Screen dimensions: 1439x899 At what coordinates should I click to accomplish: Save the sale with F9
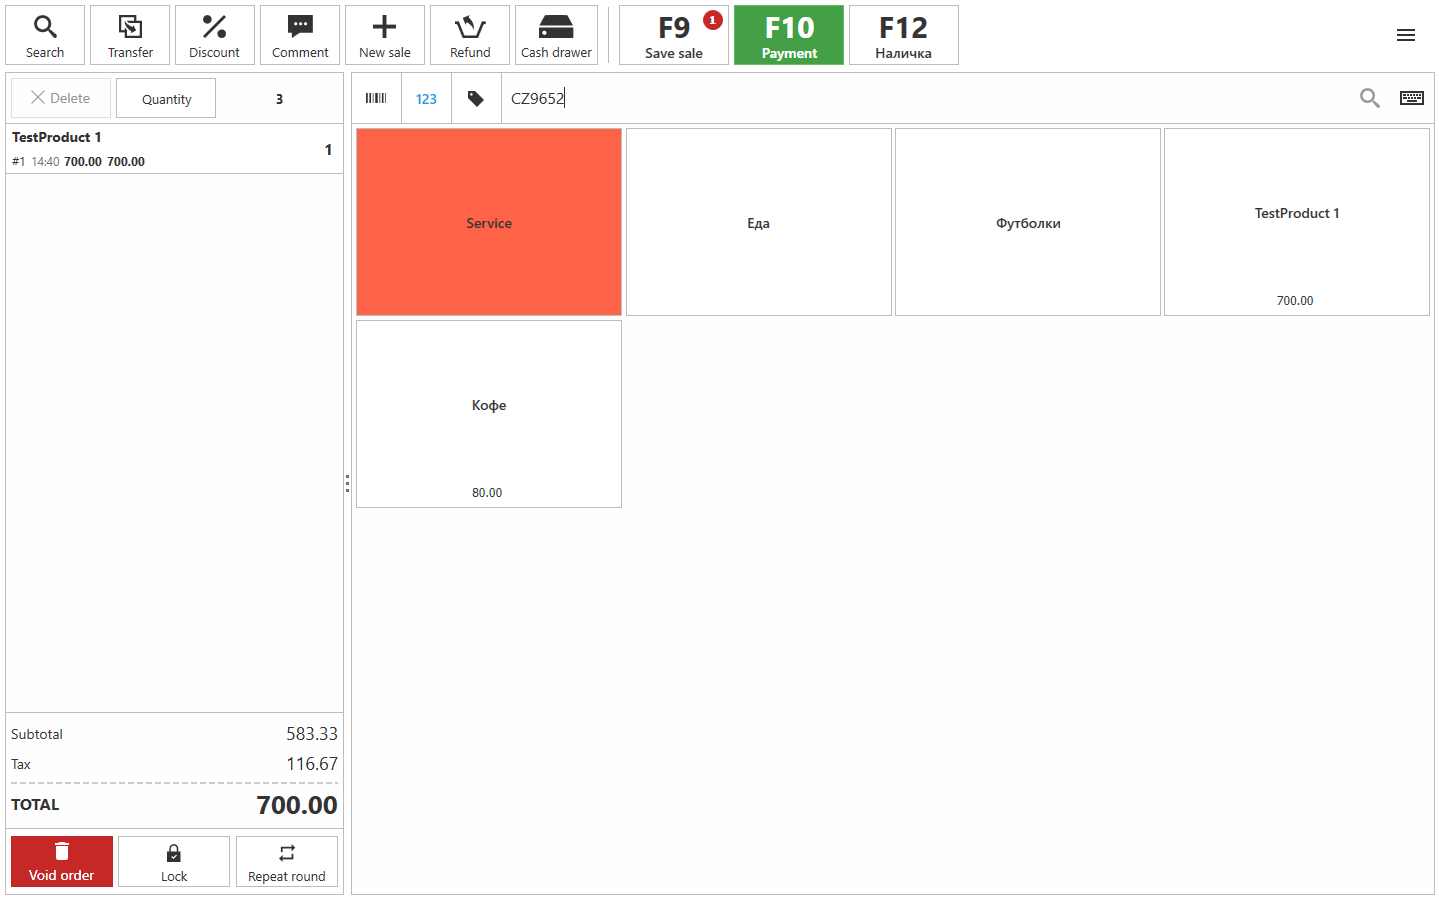tap(673, 35)
